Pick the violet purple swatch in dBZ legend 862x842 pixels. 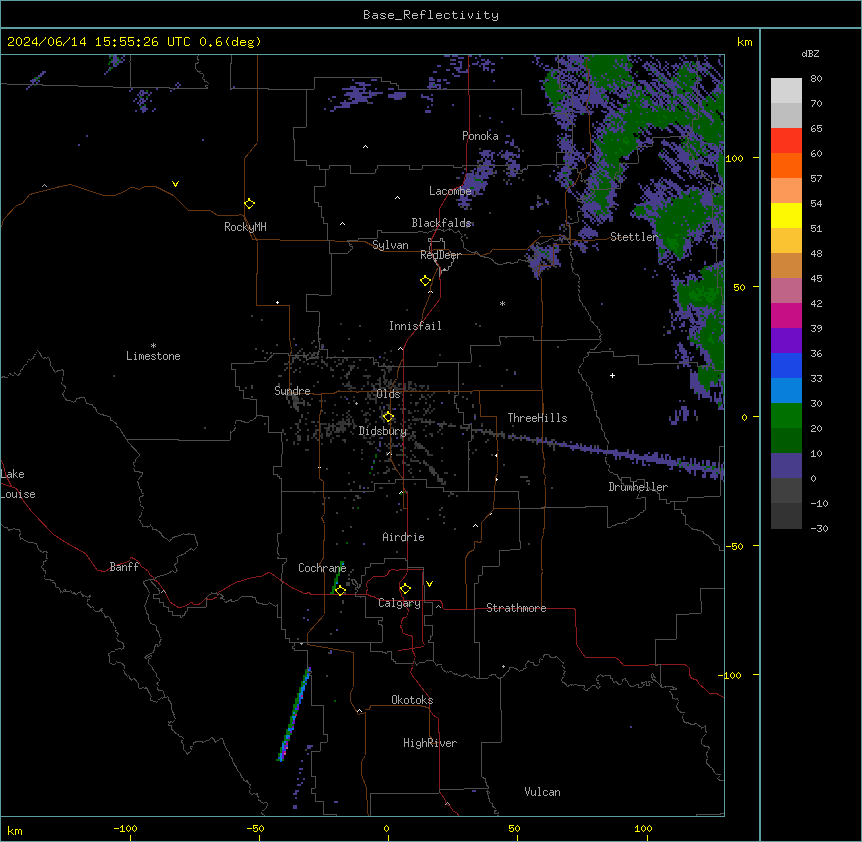(x=786, y=341)
